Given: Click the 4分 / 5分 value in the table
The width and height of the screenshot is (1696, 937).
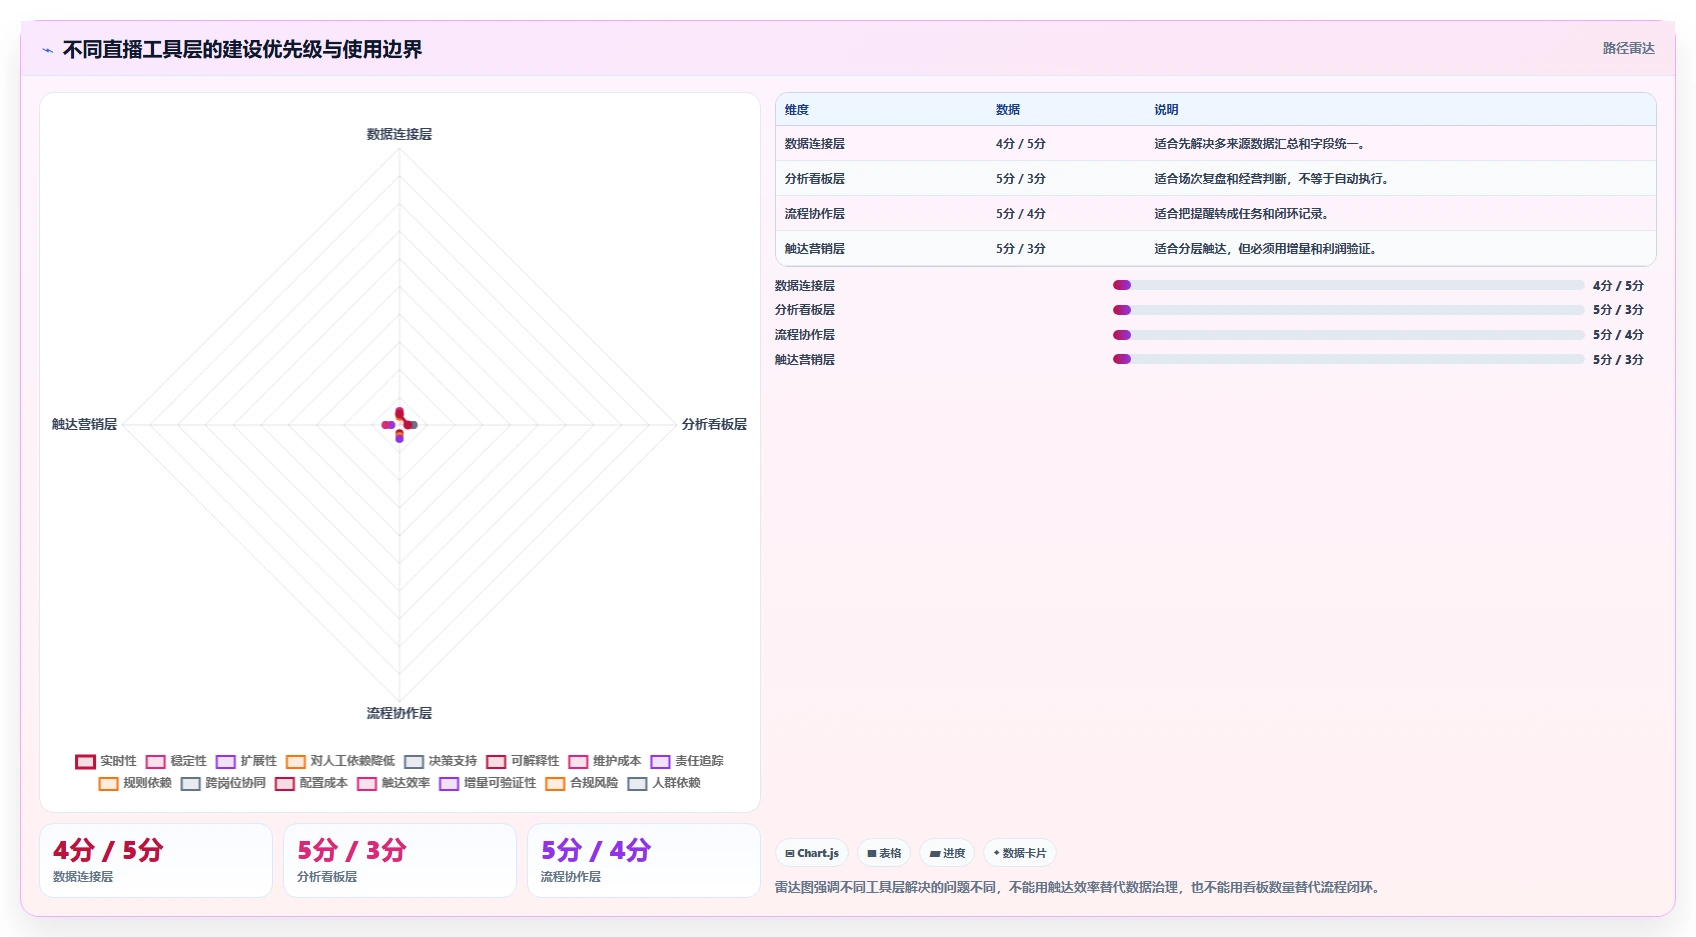Looking at the screenshot, I should point(1020,144).
